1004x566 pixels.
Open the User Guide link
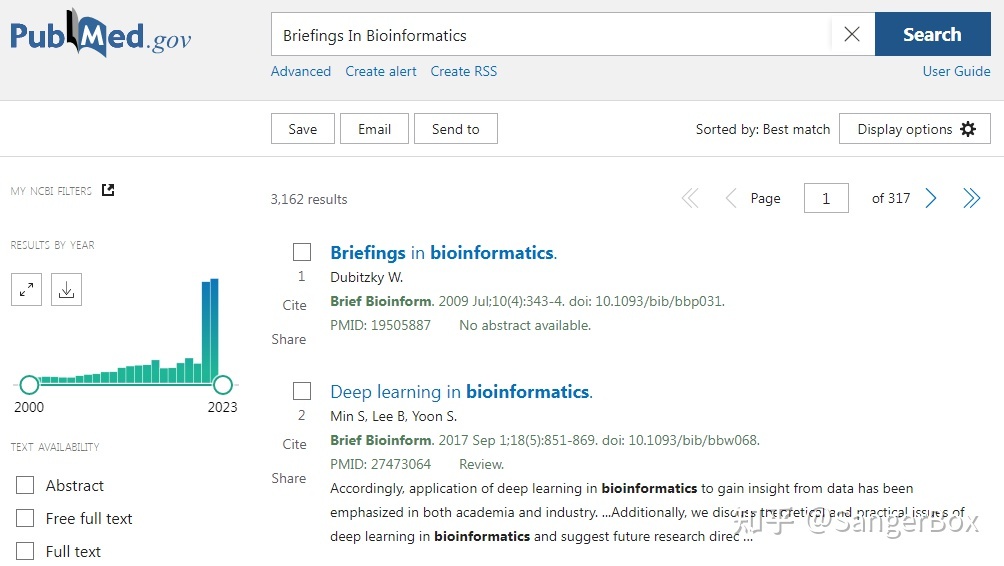tap(956, 71)
